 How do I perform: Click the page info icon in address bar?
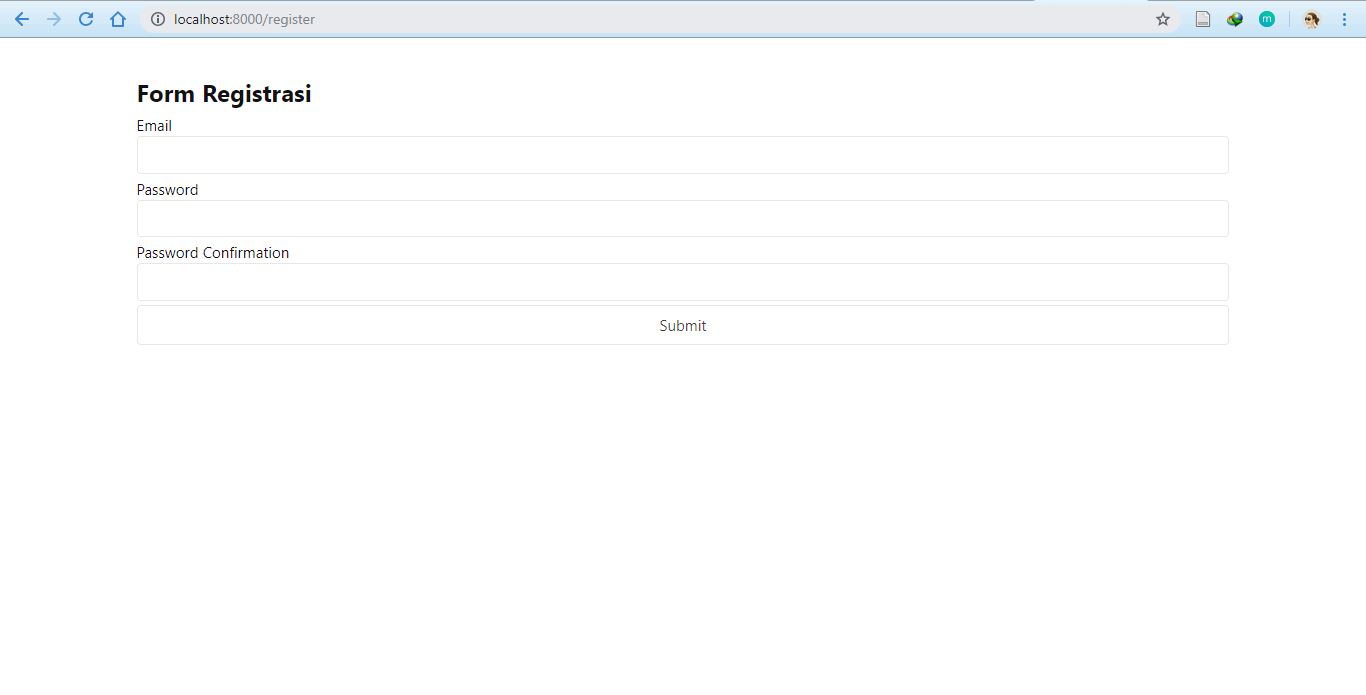tap(157, 19)
